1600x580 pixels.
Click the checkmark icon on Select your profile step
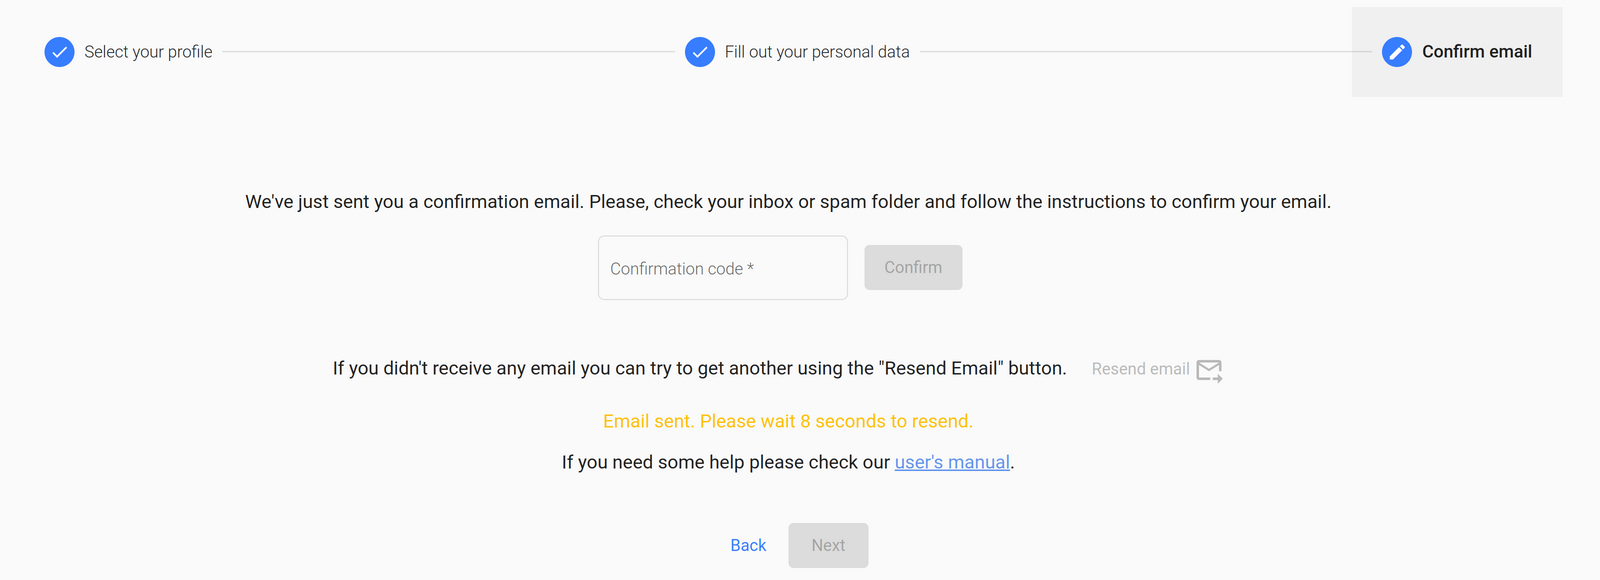59,52
